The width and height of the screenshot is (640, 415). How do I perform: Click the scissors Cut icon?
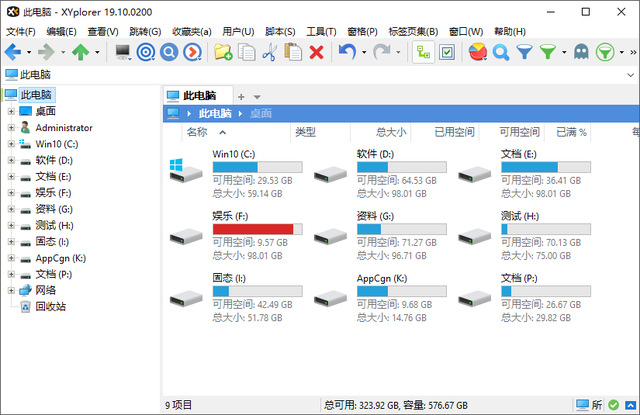pyautogui.click(x=270, y=52)
